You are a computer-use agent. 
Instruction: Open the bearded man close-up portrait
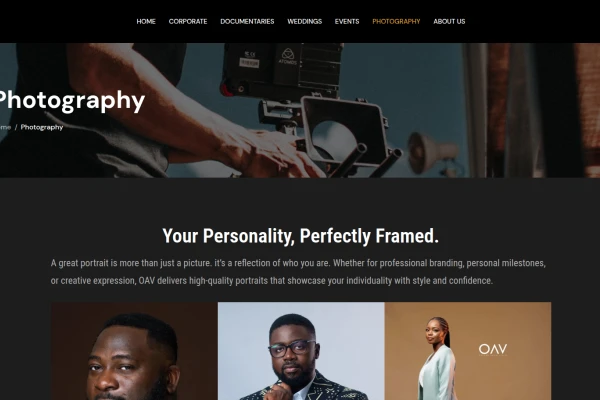[134, 351]
